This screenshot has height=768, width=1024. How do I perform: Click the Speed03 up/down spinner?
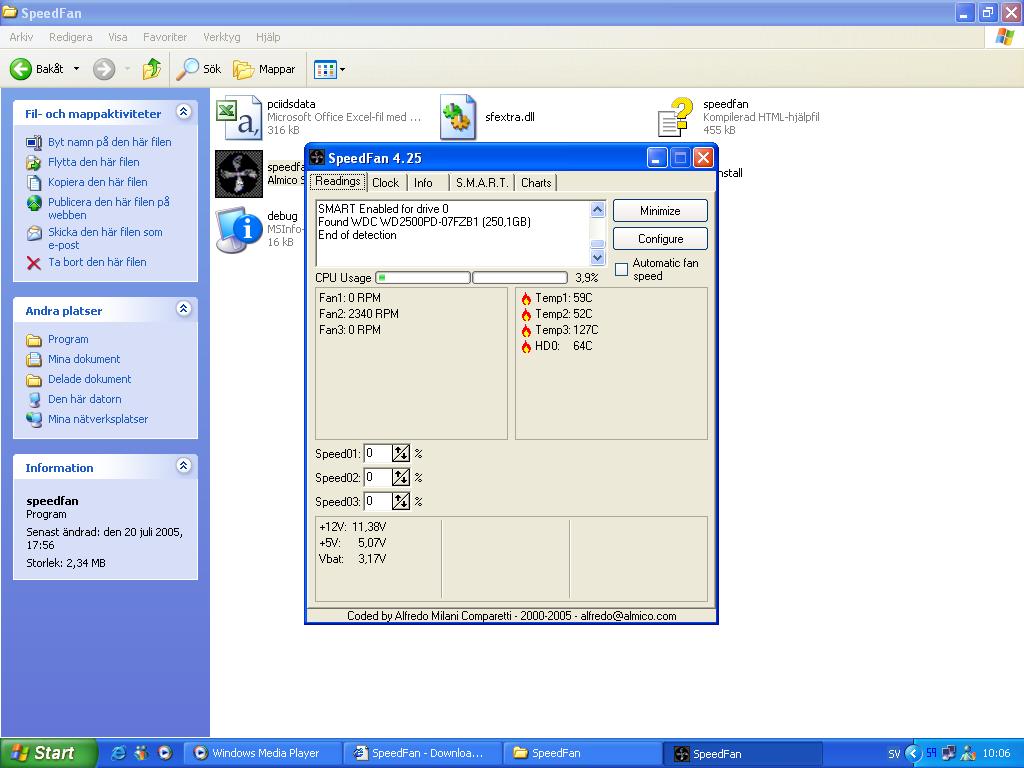coord(401,502)
